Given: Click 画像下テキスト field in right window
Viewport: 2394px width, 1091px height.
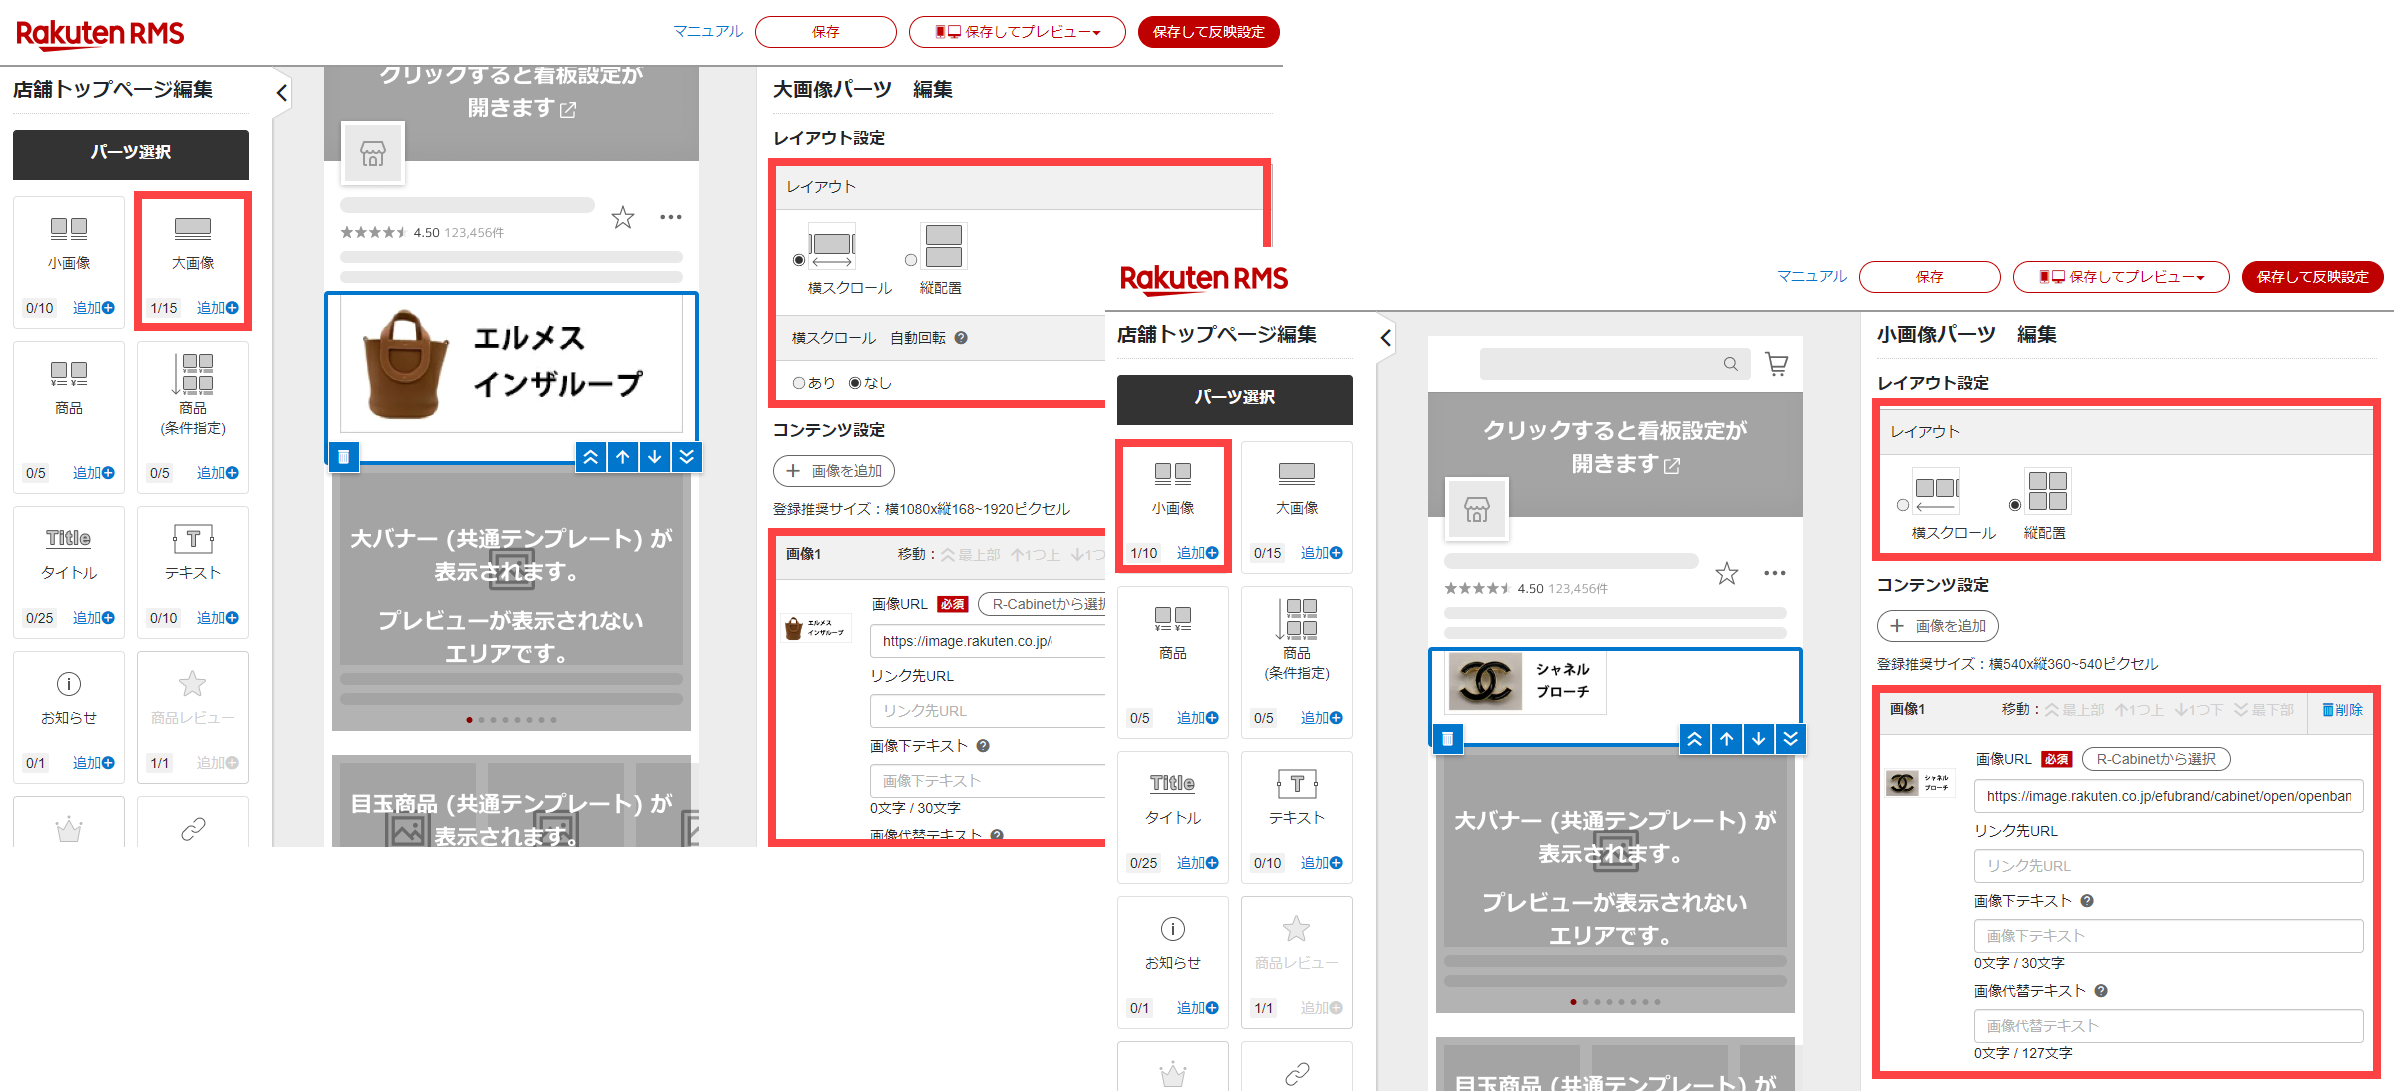Looking at the screenshot, I should click(x=2169, y=936).
